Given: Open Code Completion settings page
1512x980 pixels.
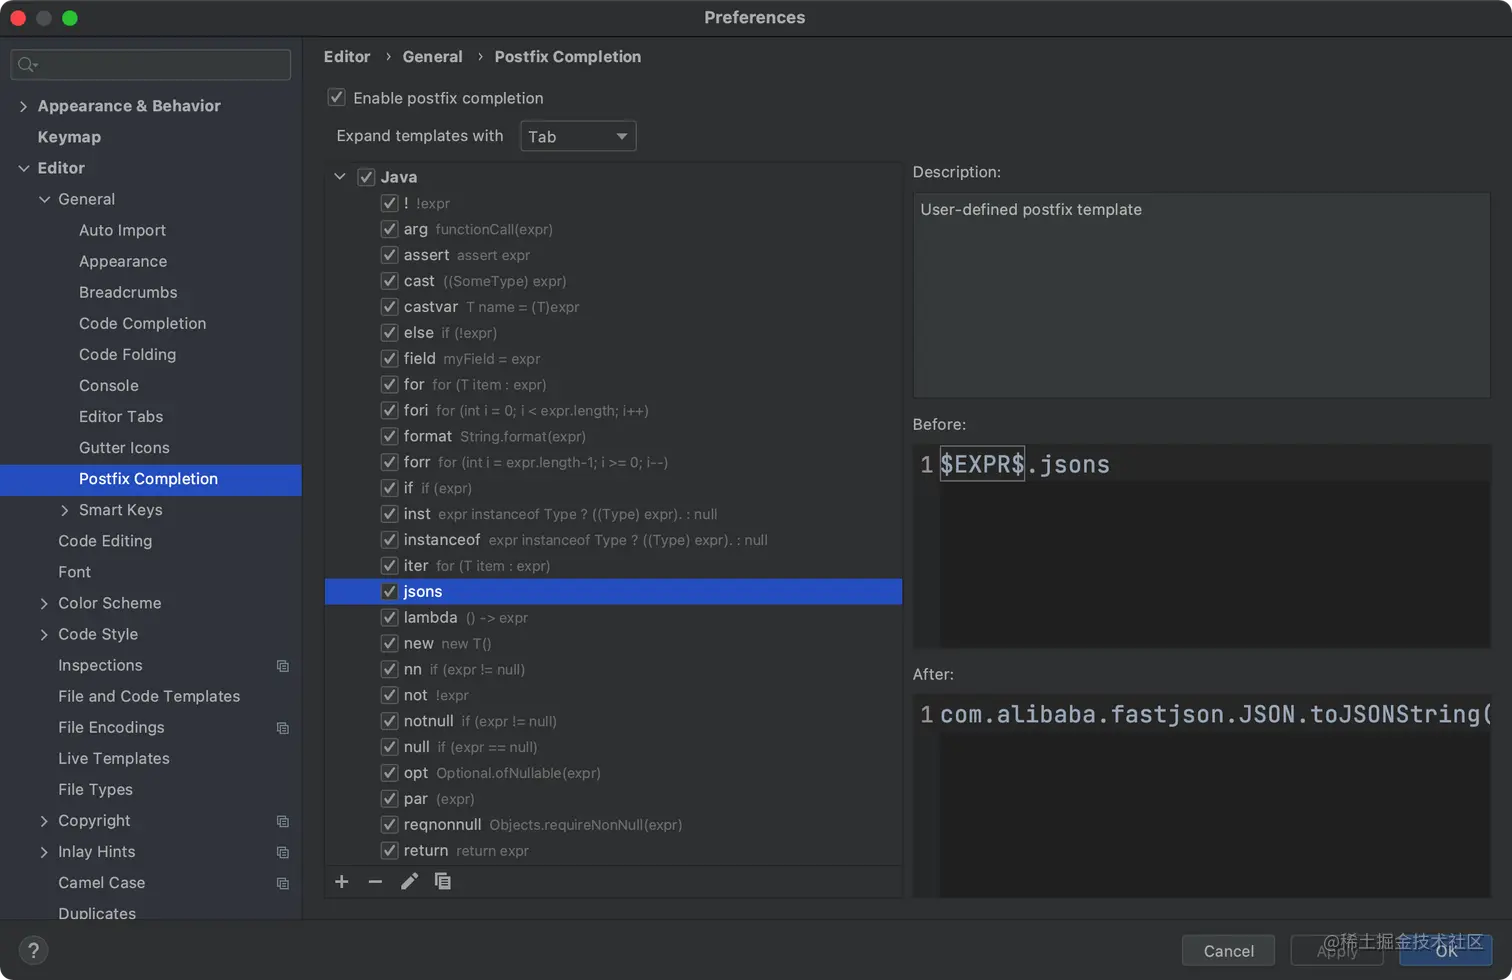Looking at the screenshot, I should tap(143, 323).
